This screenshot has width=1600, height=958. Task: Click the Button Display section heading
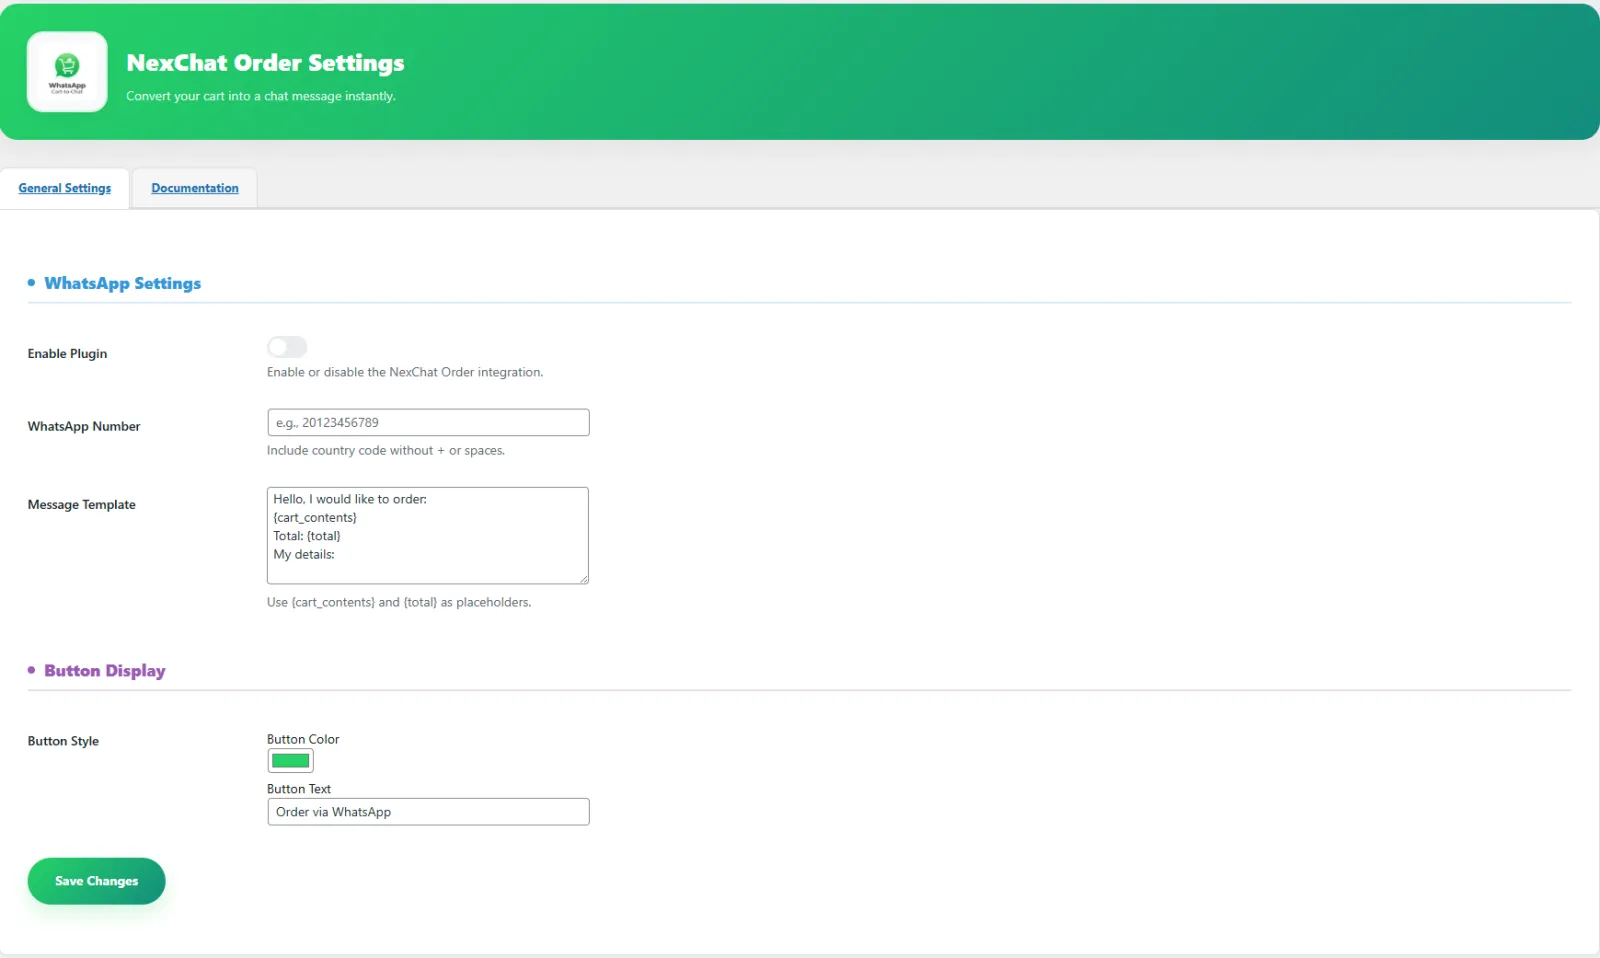coord(105,671)
